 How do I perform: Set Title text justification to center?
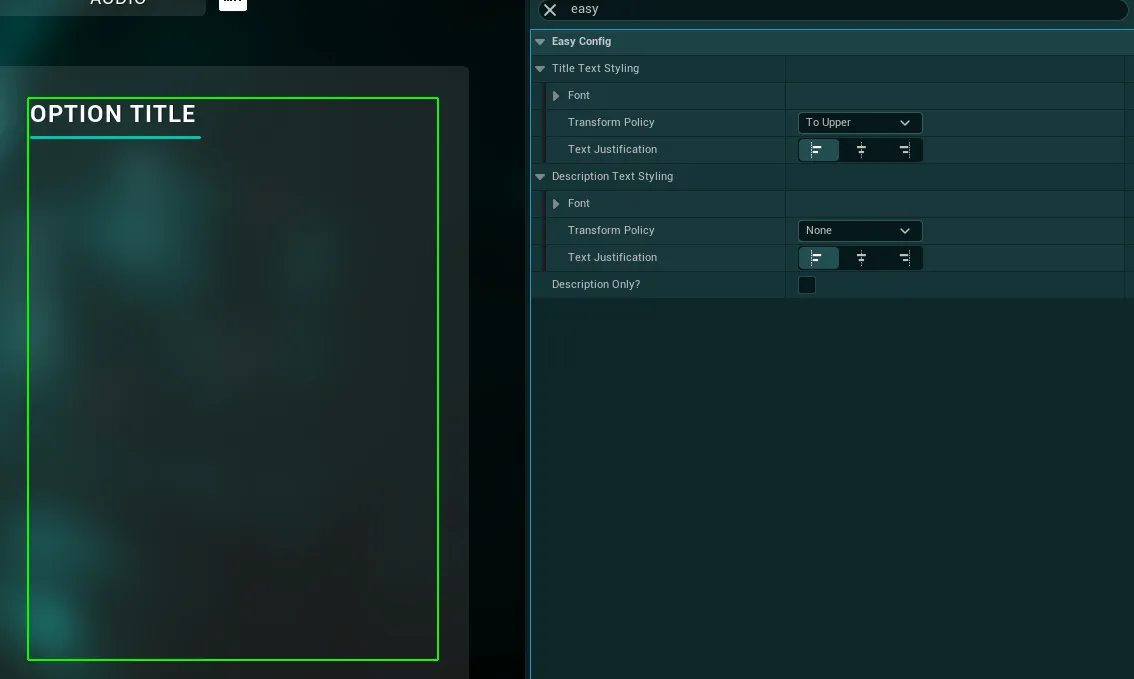click(861, 150)
